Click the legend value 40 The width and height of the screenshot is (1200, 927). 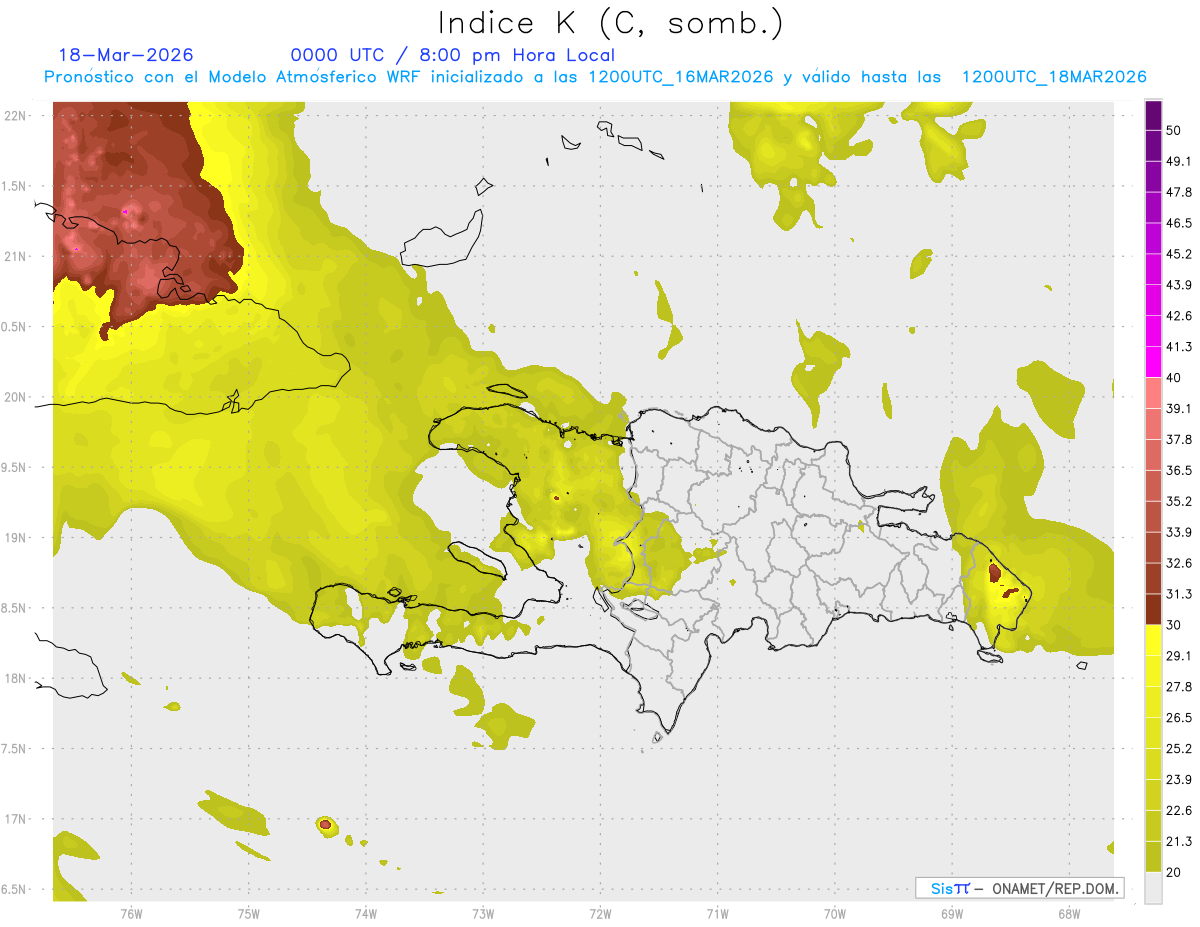click(x=1174, y=378)
